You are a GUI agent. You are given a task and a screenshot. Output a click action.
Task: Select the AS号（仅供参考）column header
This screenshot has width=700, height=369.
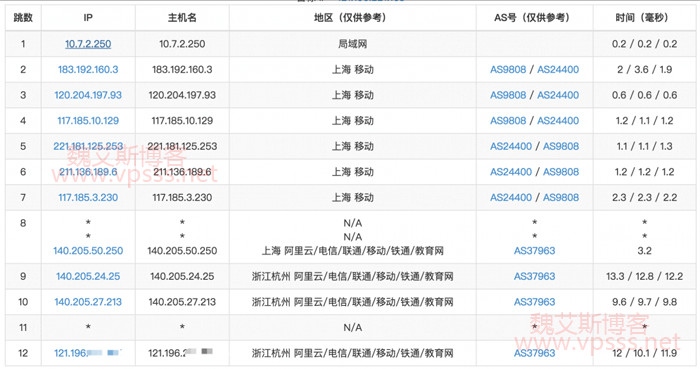pyautogui.click(x=534, y=18)
